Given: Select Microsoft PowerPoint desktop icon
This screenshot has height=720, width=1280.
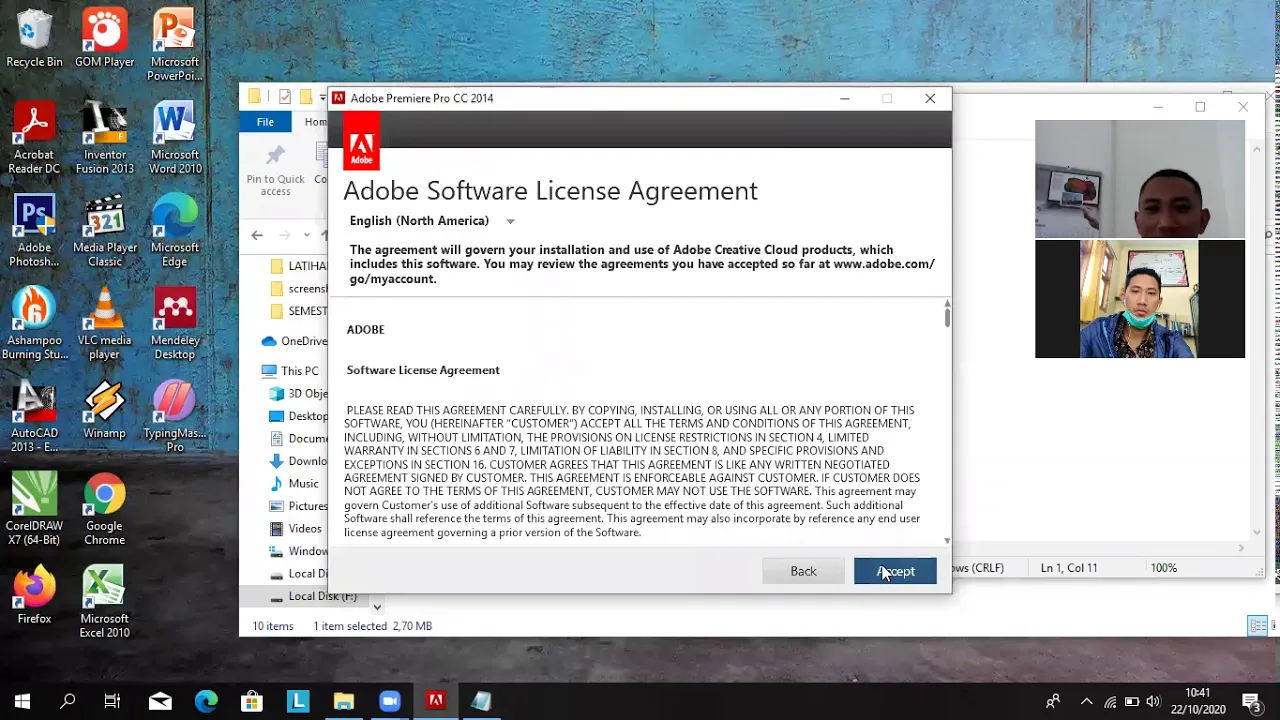Looking at the screenshot, I should click(174, 46).
